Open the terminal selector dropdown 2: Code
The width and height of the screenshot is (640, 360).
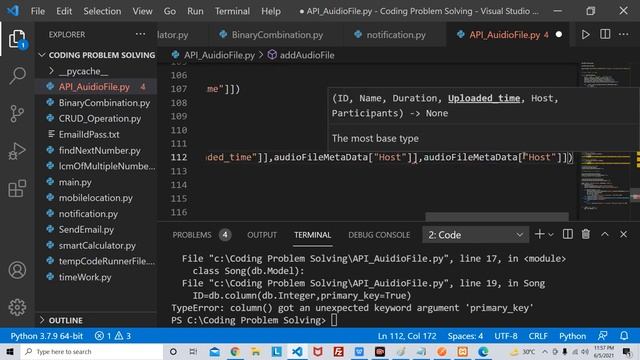(476, 235)
